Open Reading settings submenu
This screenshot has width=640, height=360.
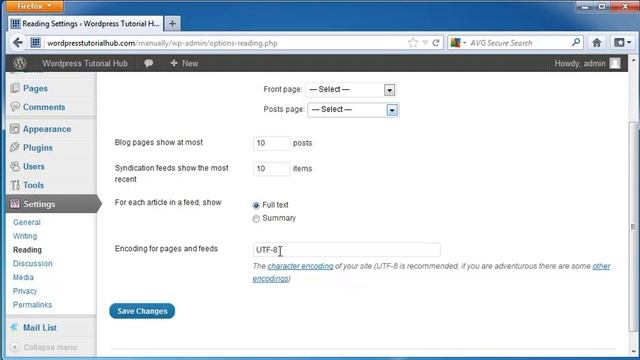point(27,250)
